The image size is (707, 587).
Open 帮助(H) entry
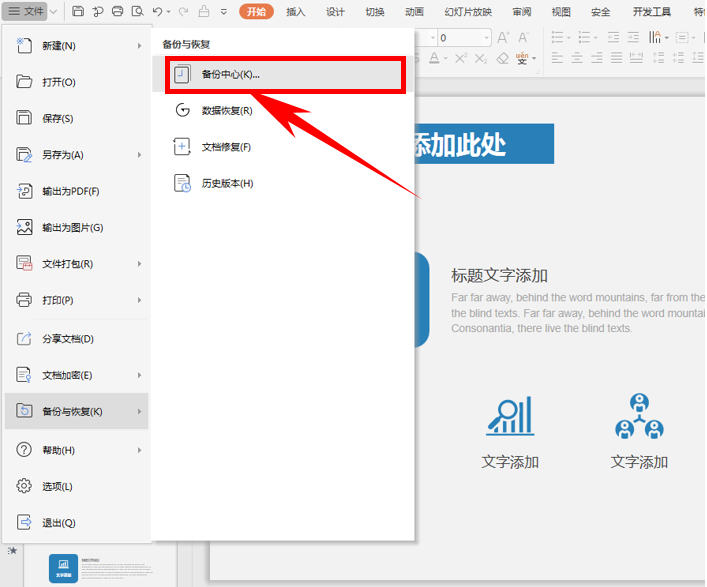pyautogui.click(x=77, y=450)
